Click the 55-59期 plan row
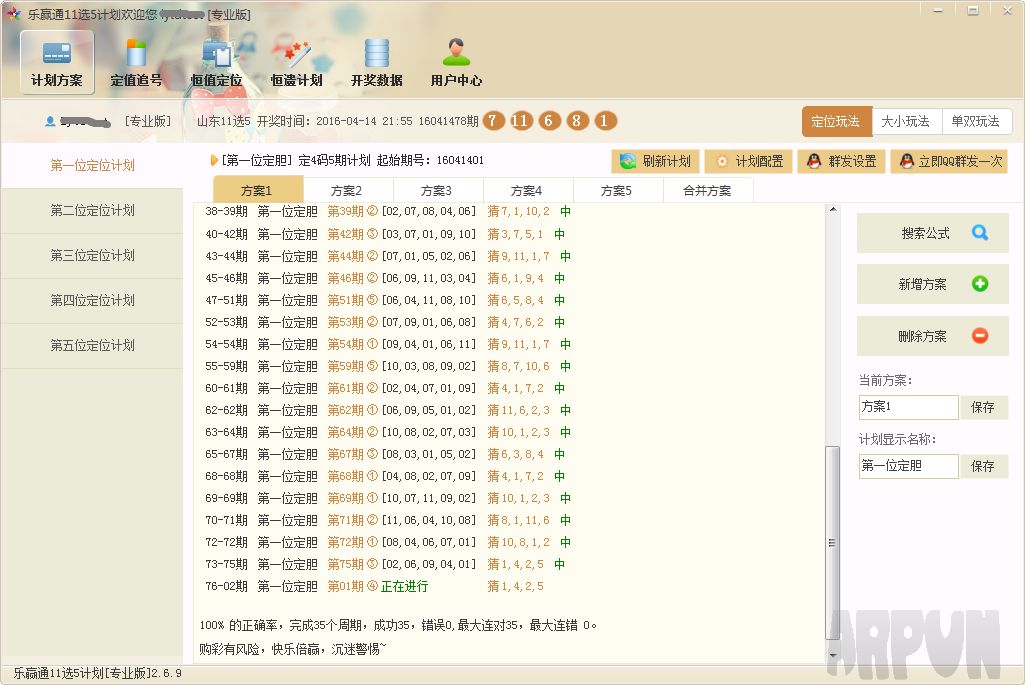This screenshot has height=685, width=1025. pyautogui.click(x=388, y=366)
